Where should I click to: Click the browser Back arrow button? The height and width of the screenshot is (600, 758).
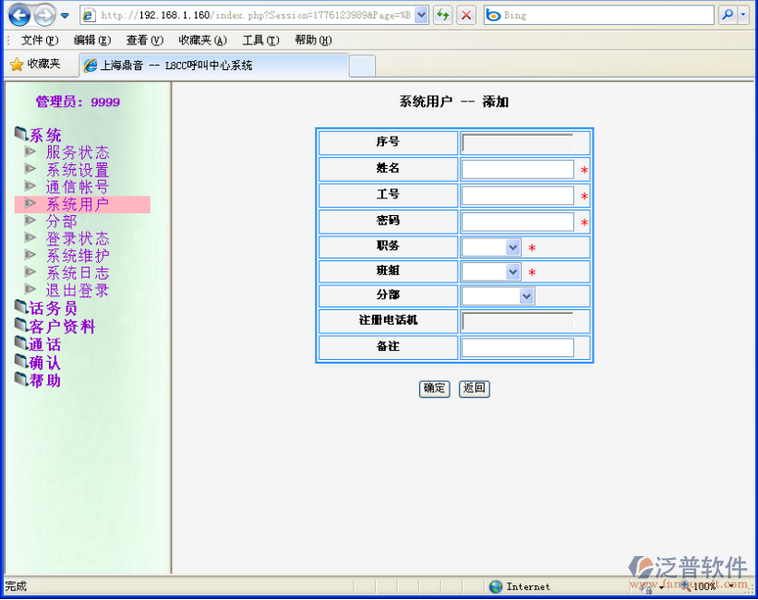[x=18, y=15]
